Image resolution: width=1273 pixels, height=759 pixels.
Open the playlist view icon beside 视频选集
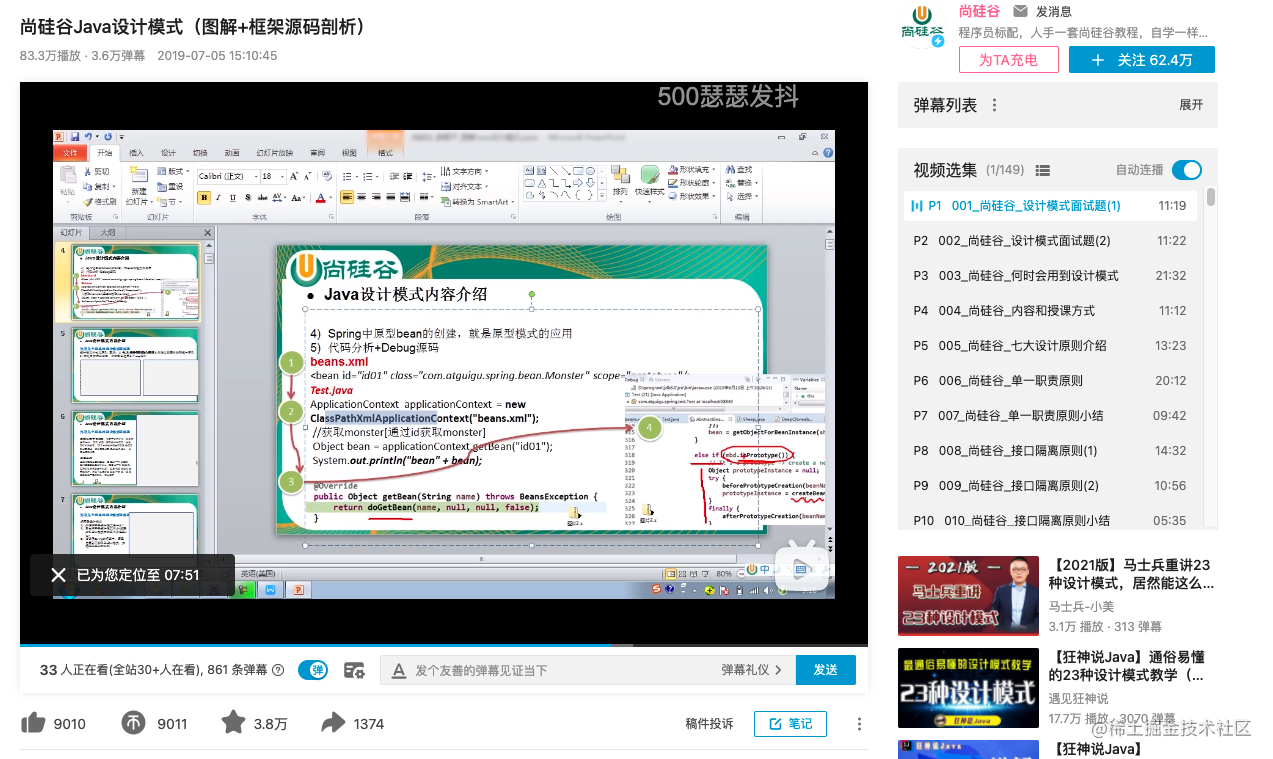[x=1043, y=170]
